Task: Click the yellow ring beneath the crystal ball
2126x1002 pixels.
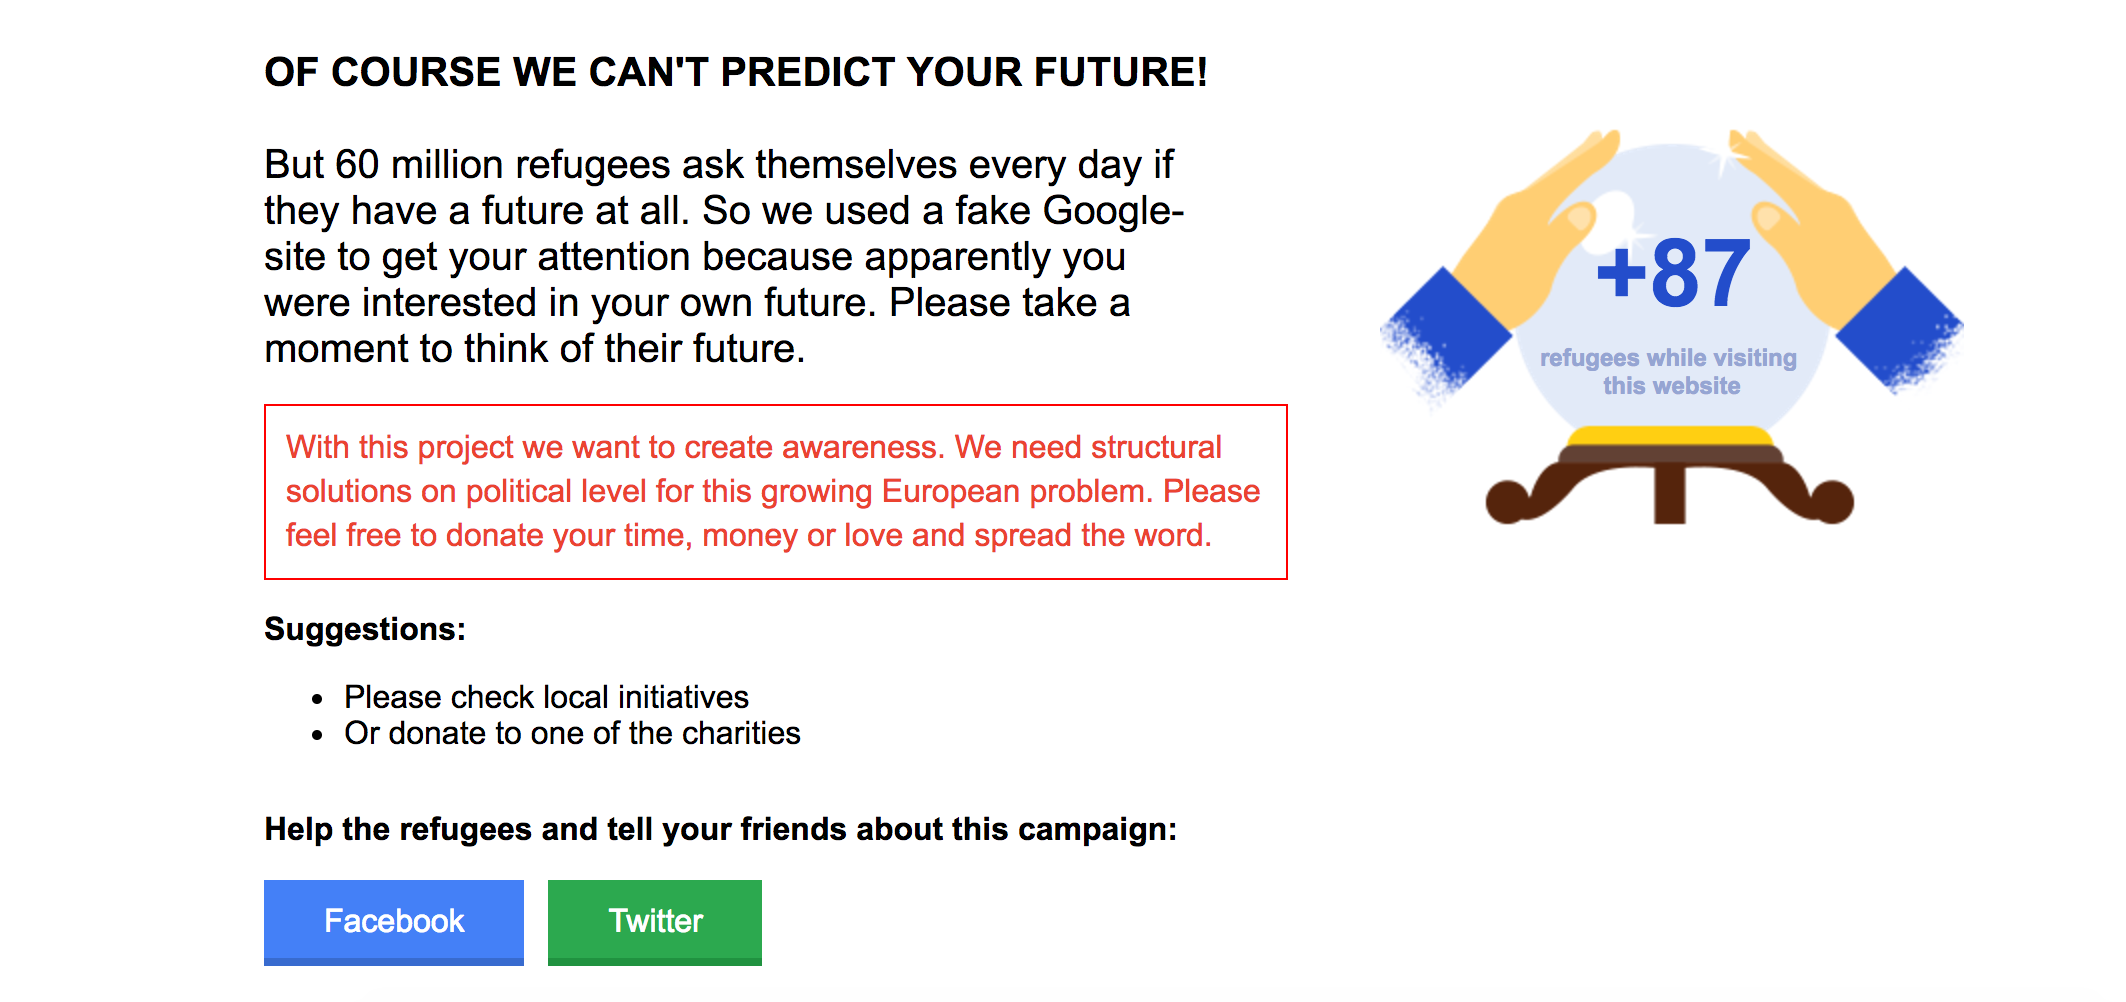Action: 1670,436
